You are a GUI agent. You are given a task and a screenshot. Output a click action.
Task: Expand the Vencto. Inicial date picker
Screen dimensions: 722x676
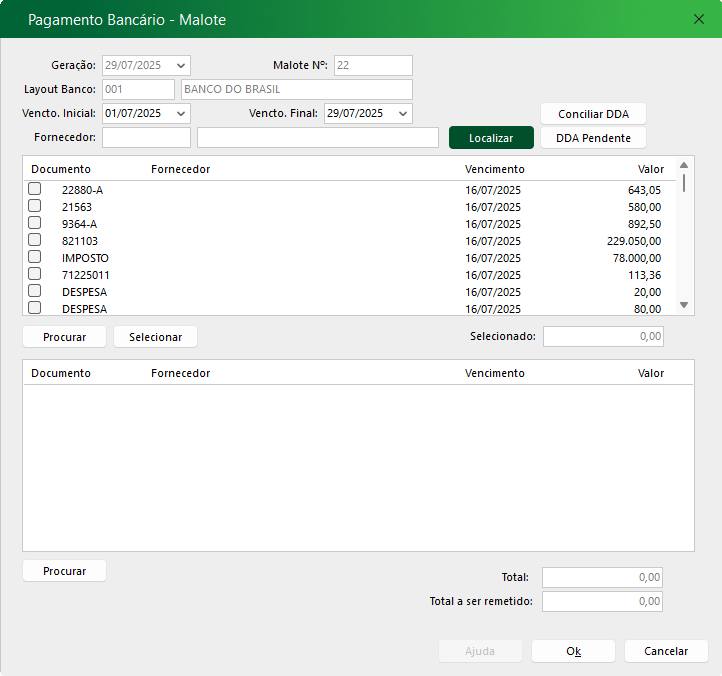181,114
